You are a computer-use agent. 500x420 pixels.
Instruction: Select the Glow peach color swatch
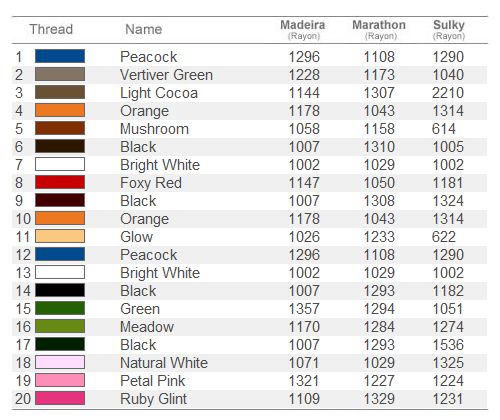(60, 236)
